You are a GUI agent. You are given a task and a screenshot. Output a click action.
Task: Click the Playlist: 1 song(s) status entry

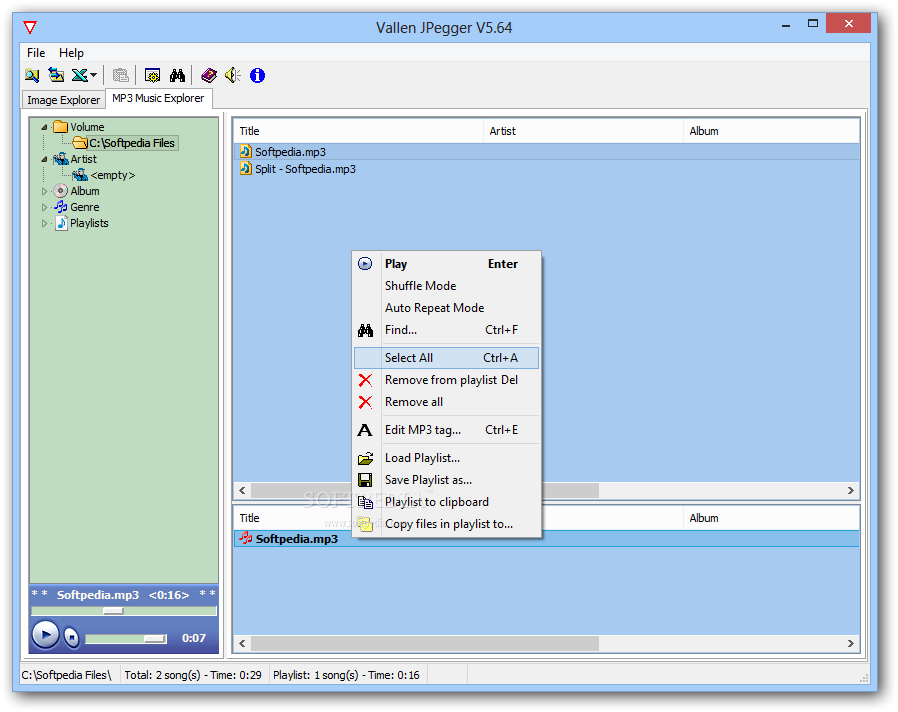coord(346,675)
